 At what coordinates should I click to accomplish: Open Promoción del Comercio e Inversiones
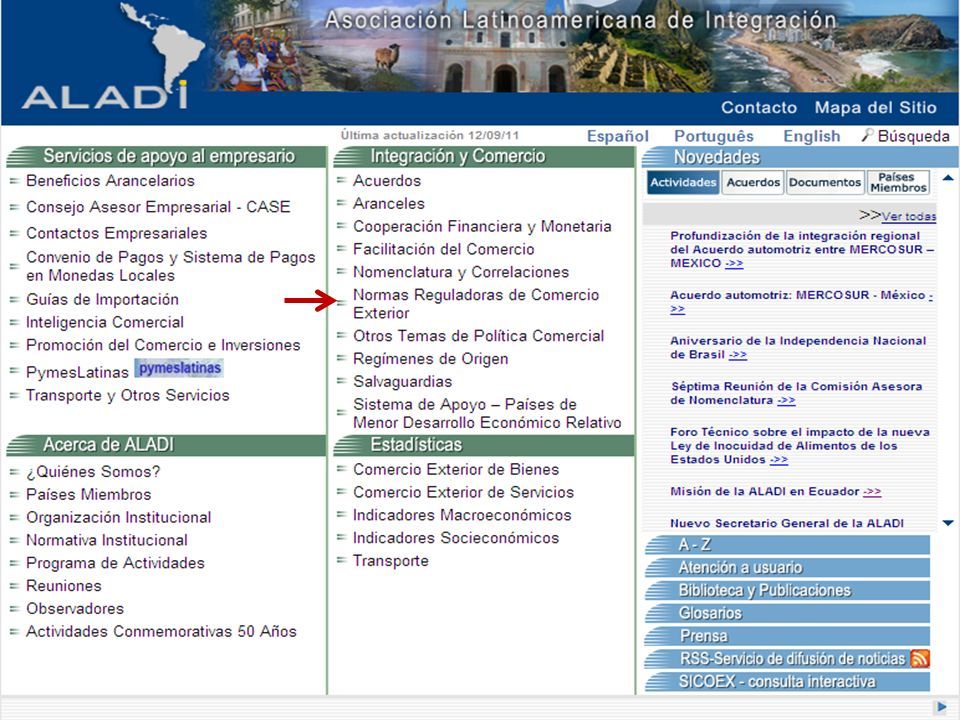click(x=163, y=345)
